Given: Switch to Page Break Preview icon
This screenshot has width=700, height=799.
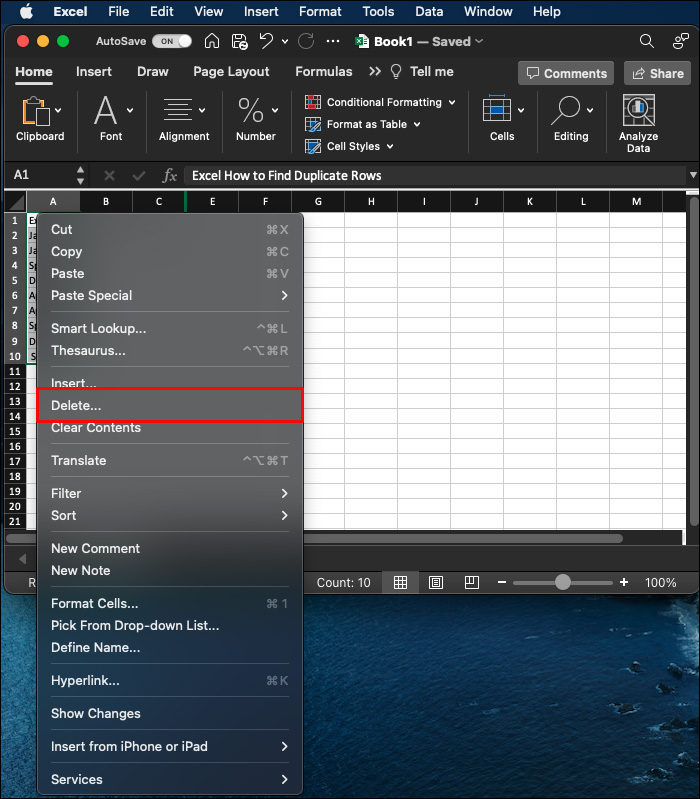Looking at the screenshot, I should pyautogui.click(x=472, y=582).
